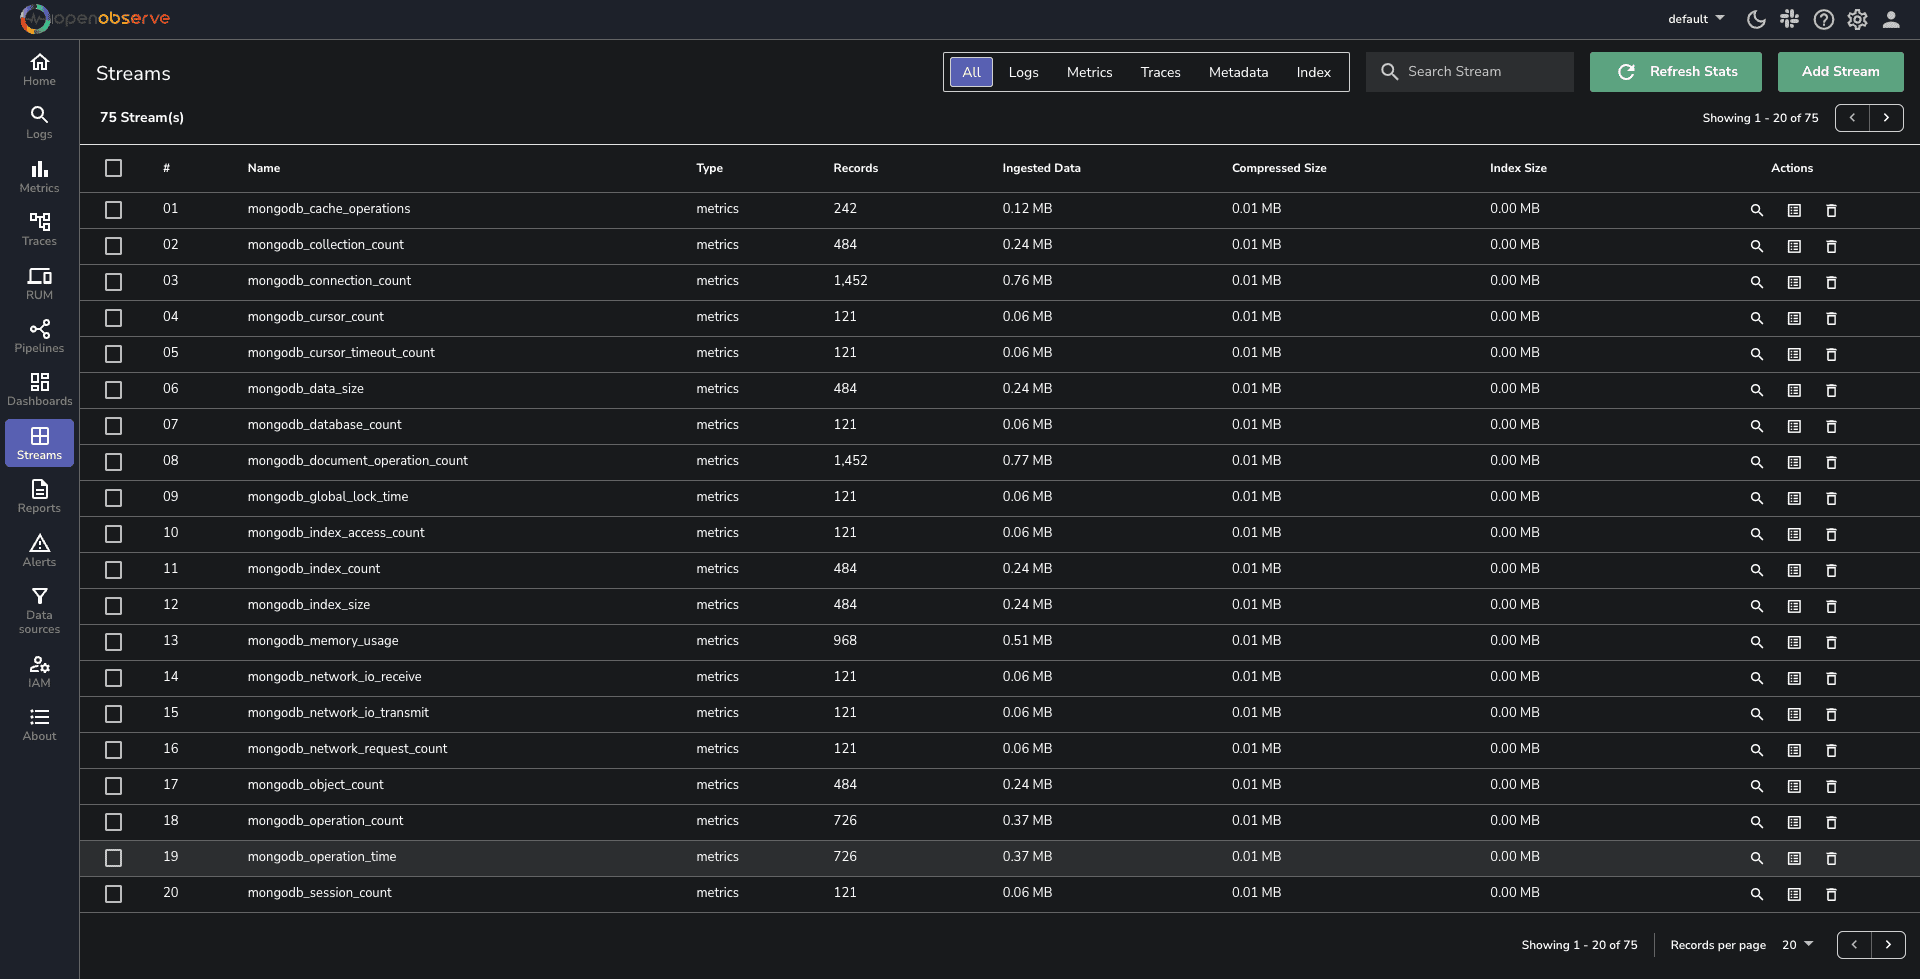This screenshot has height=979, width=1920.
Task: Open the settings gear icon
Action: click(1857, 19)
